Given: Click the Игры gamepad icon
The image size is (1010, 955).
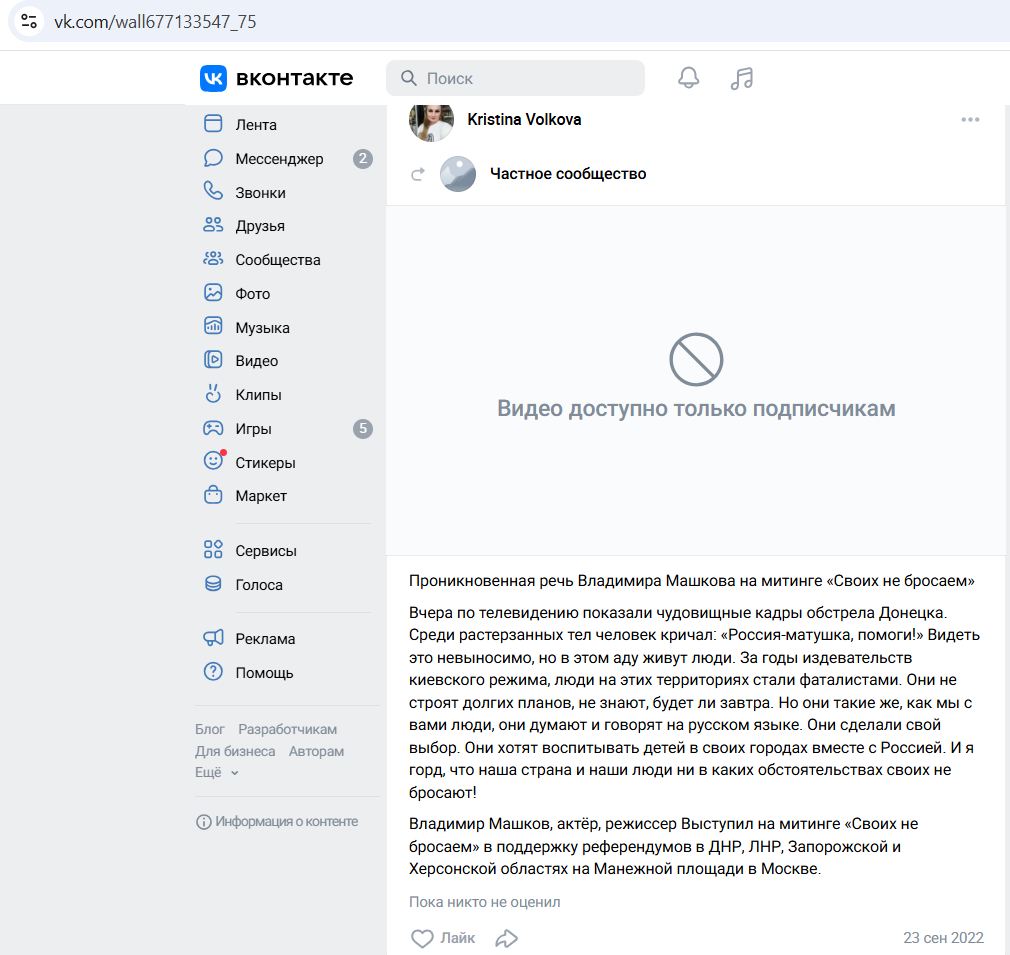Looking at the screenshot, I should pyautogui.click(x=213, y=428).
